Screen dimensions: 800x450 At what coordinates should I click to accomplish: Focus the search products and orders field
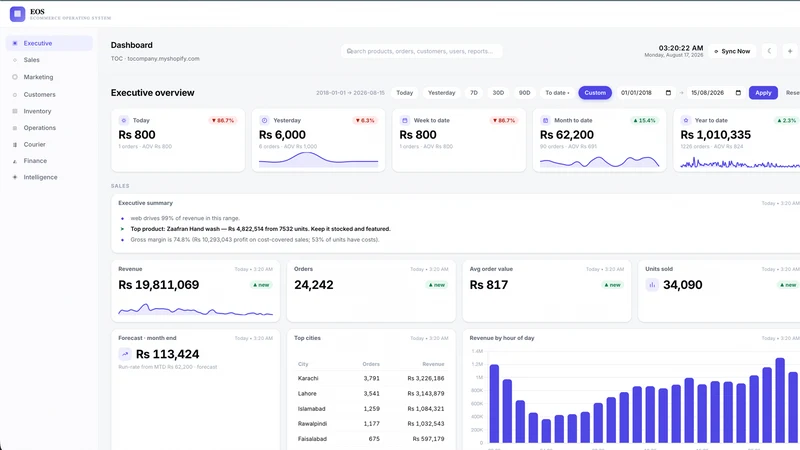point(421,51)
